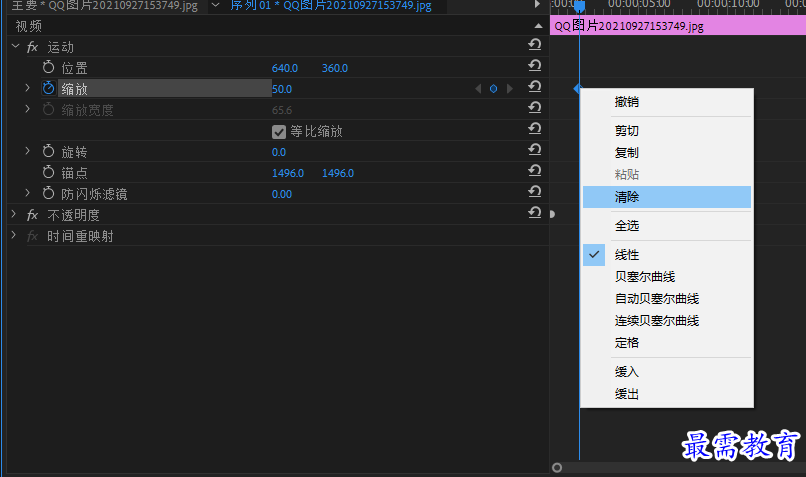Edit the 防闪烁滤镜 value 0.00
The height and width of the screenshot is (477, 806).
tap(282, 194)
